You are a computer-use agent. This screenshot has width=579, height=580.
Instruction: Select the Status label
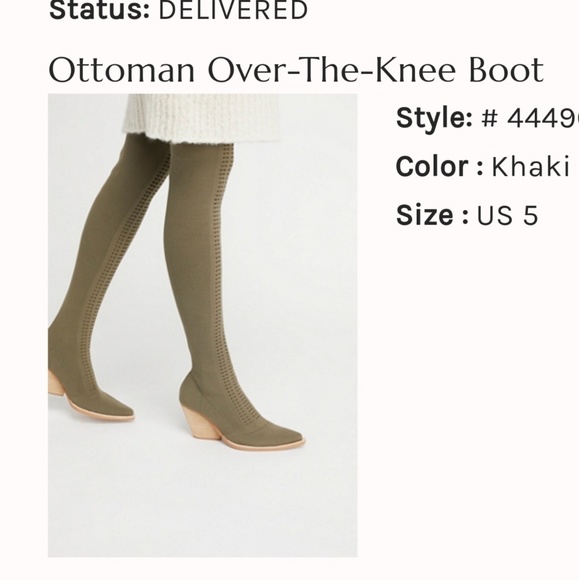100,10
